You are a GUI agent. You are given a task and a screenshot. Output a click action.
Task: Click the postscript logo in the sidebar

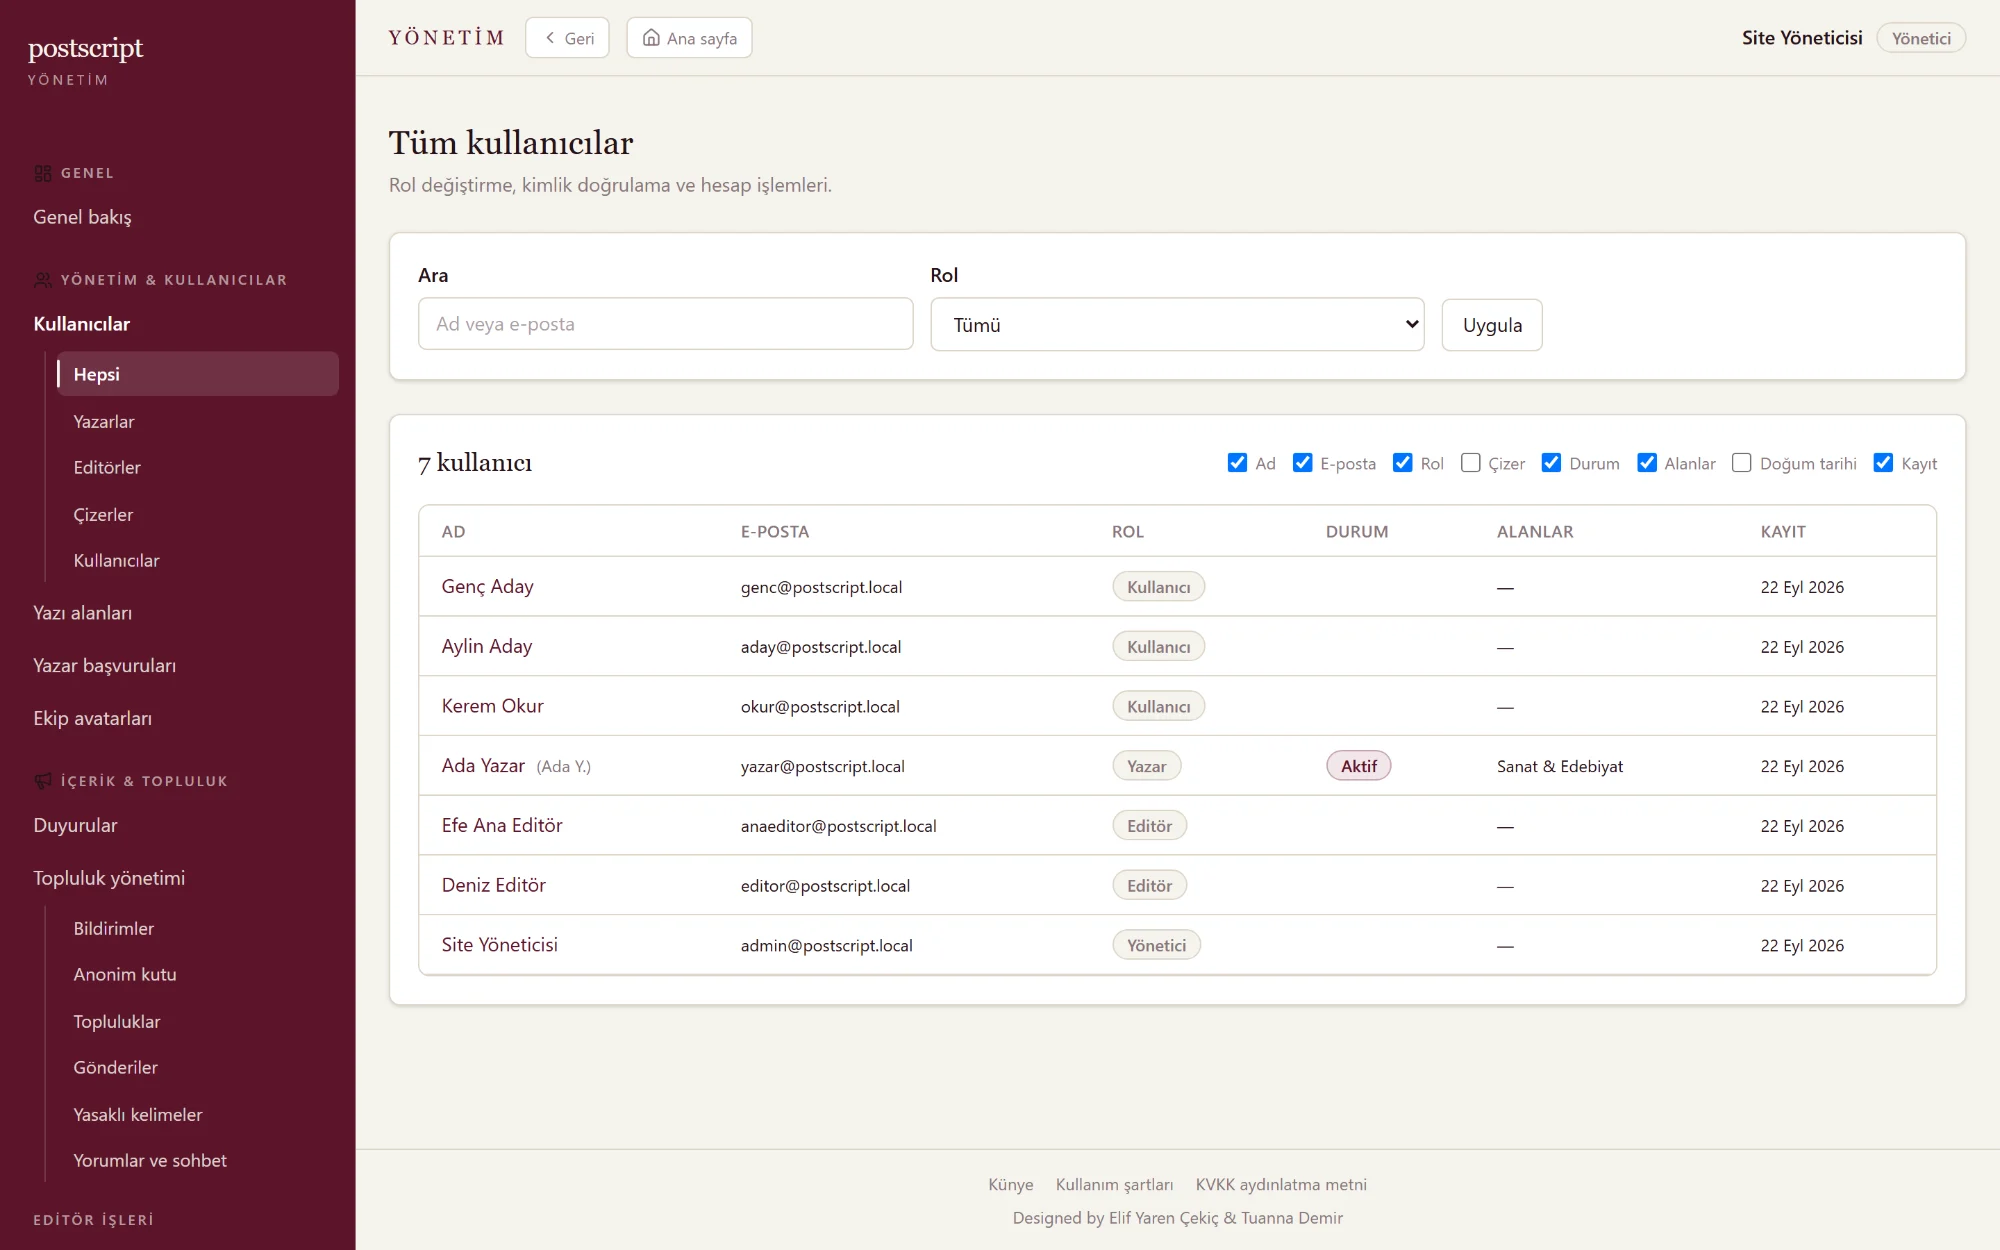point(86,48)
